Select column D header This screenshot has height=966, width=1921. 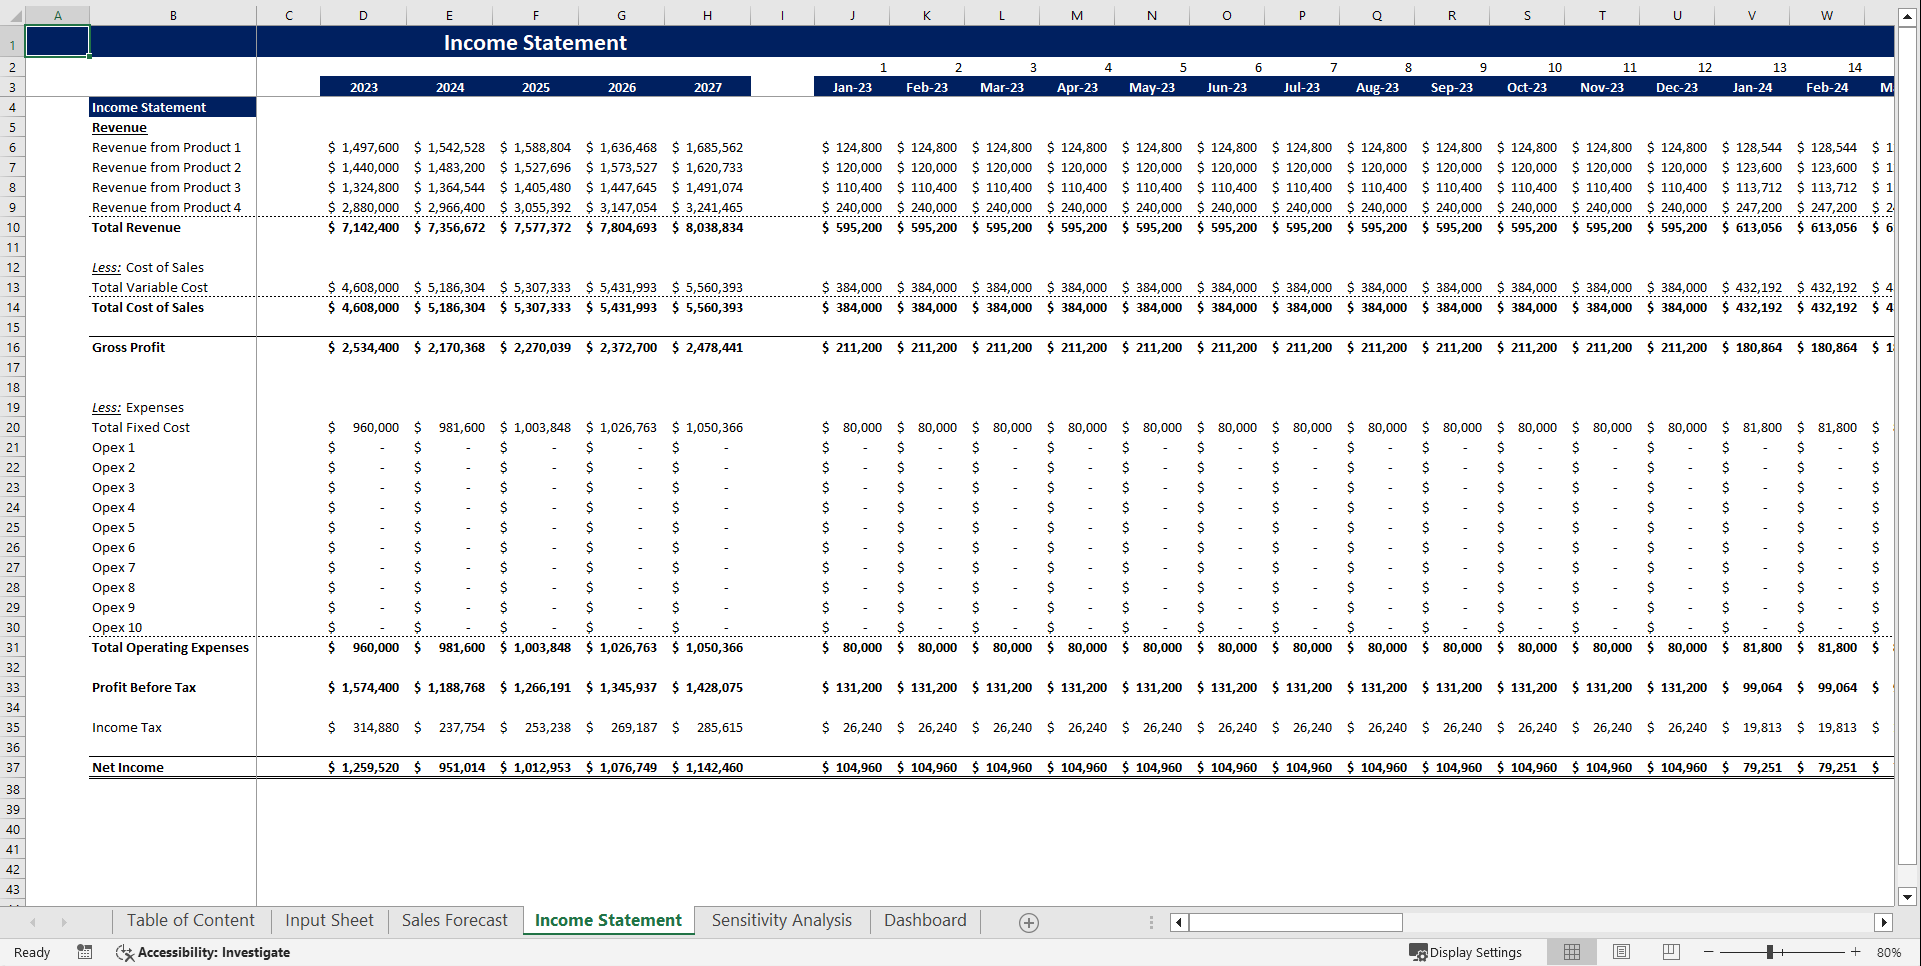click(x=363, y=15)
